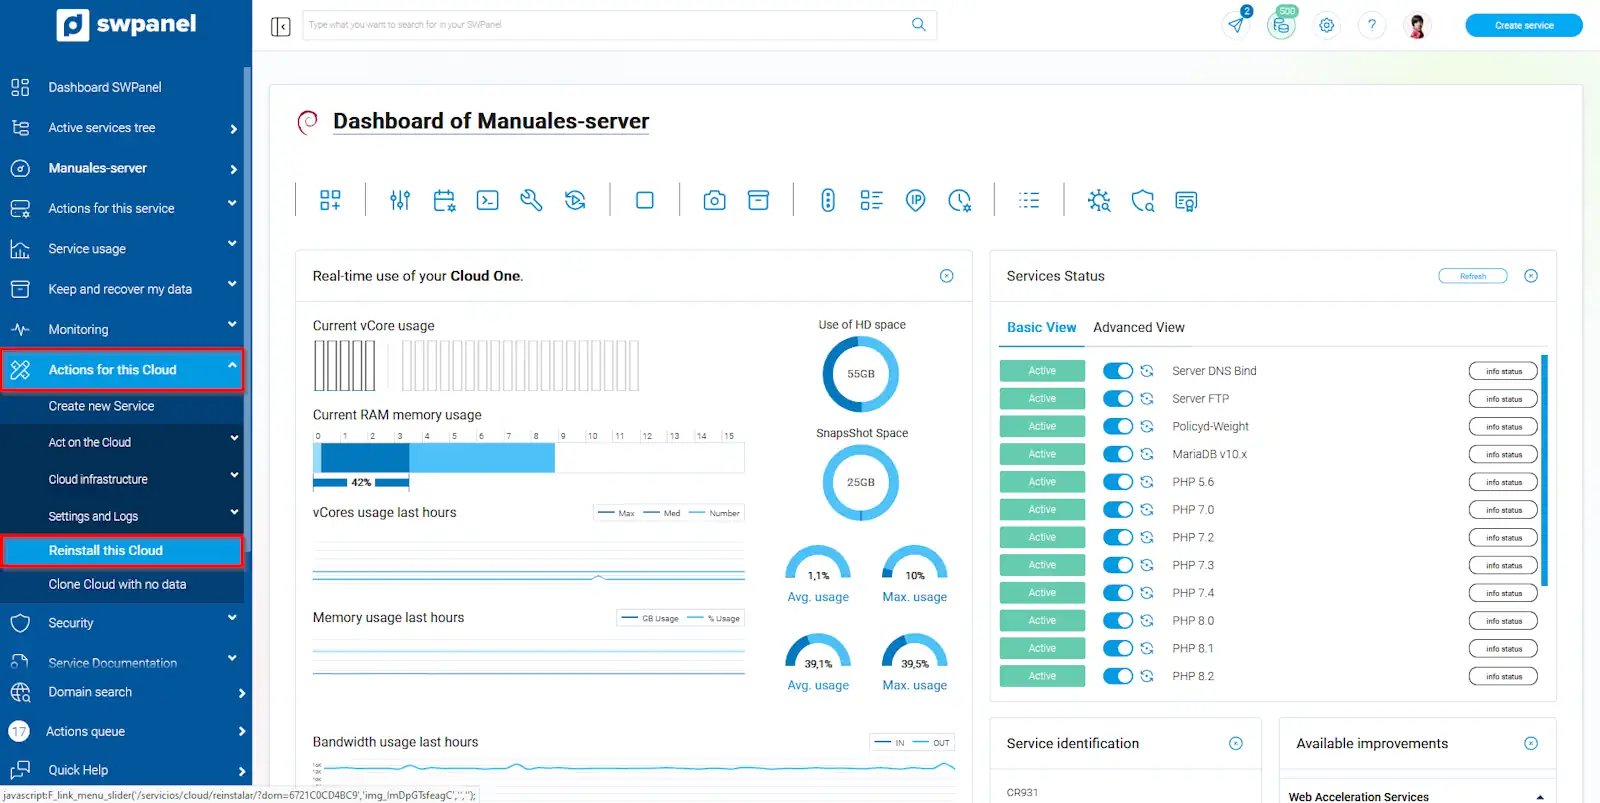The width and height of the screenshot is (1600, 803).
Task: Toggle the PHP 8.1 switch
Action: [x=1118, y=648]
